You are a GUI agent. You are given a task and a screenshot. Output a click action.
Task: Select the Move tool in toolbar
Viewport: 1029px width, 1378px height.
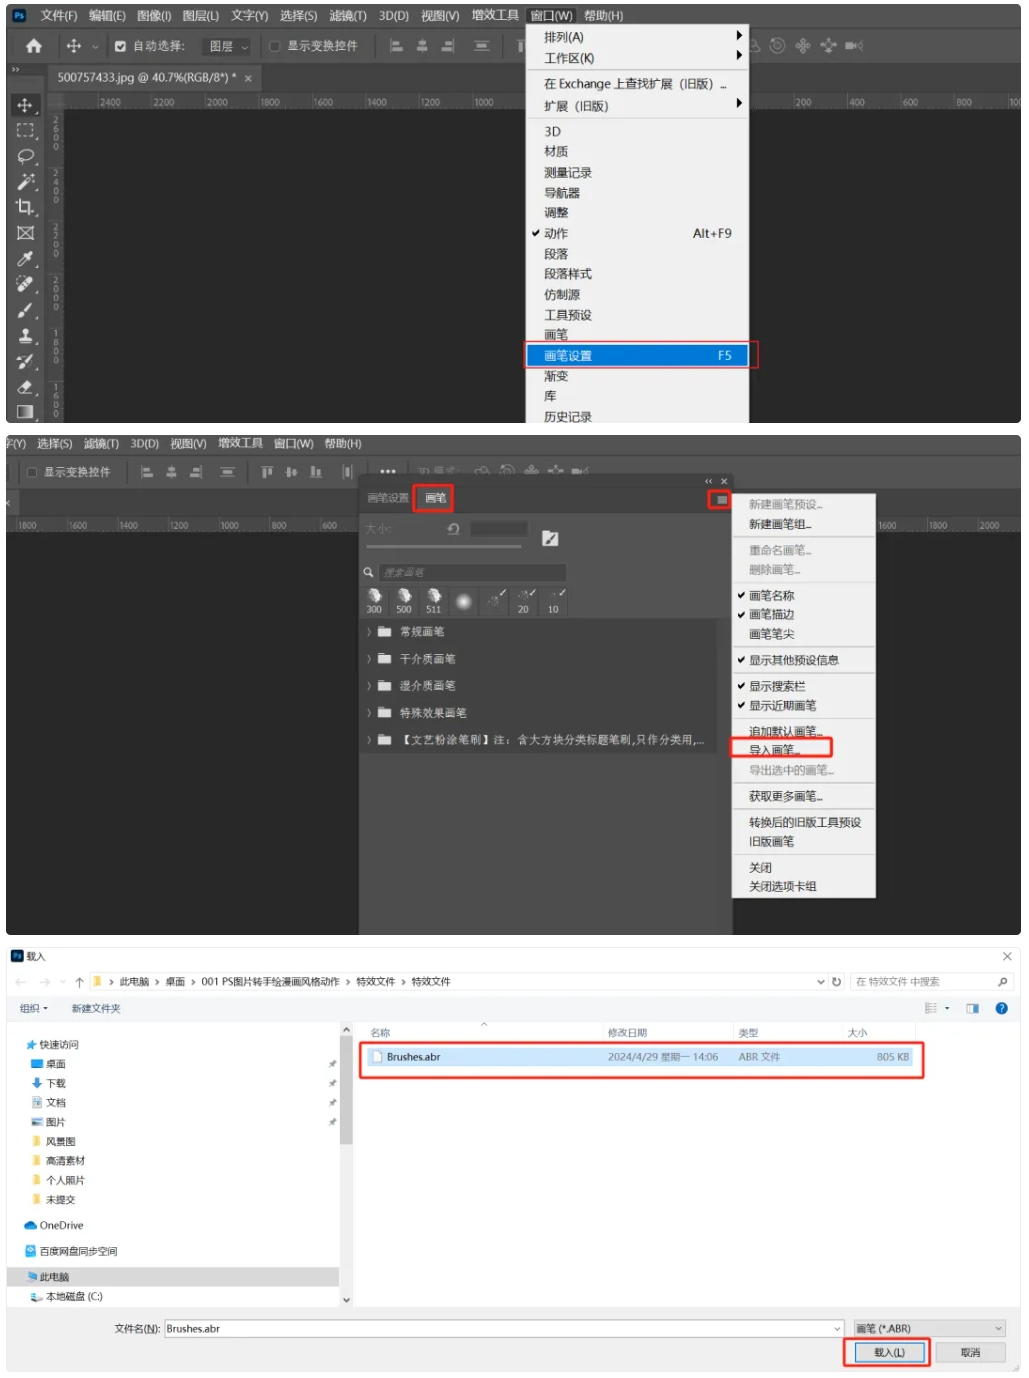pos(25,105)
